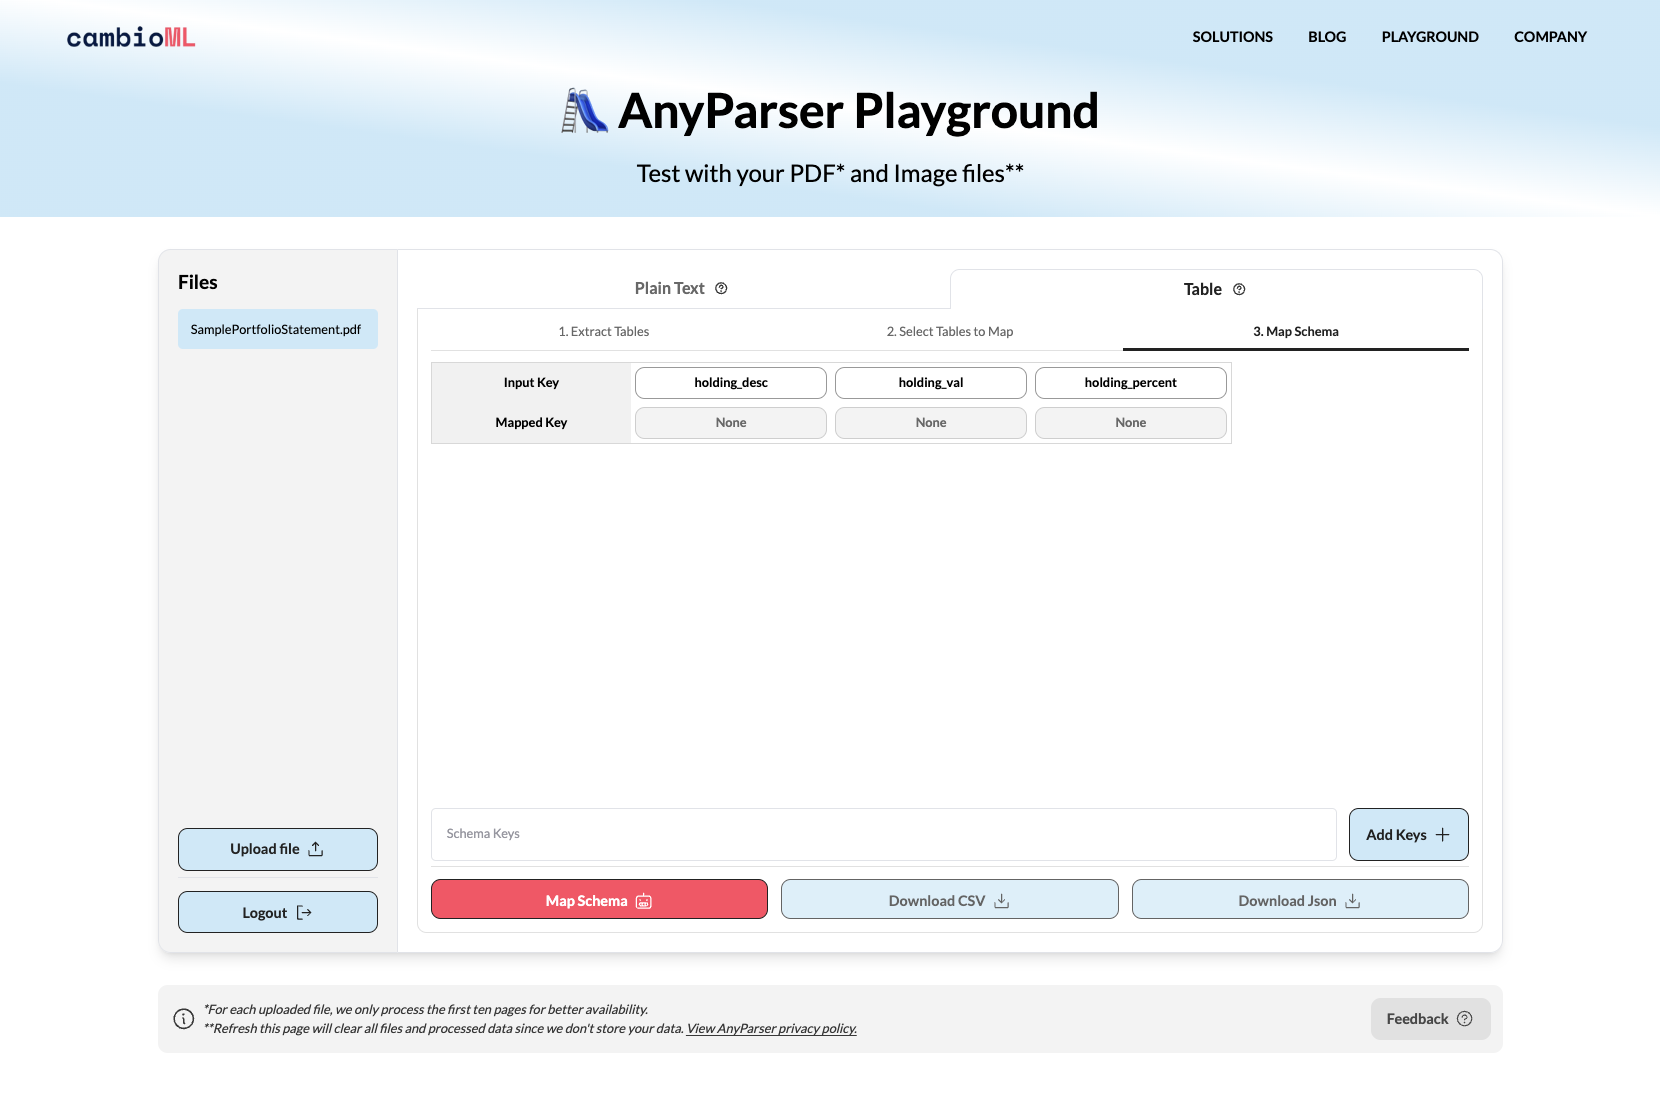
Task: Click the holding_percent input key field
Action: point(1131,383)
